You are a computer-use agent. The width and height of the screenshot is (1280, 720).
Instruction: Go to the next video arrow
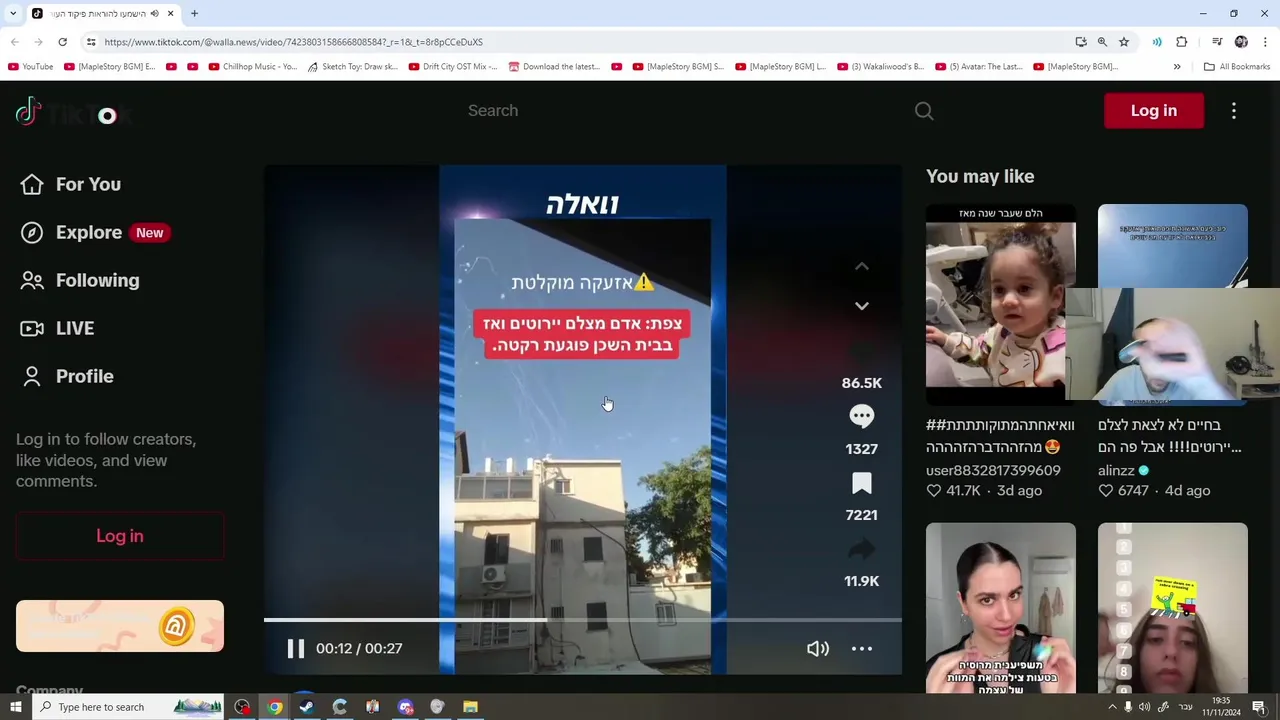pos(861,306)
